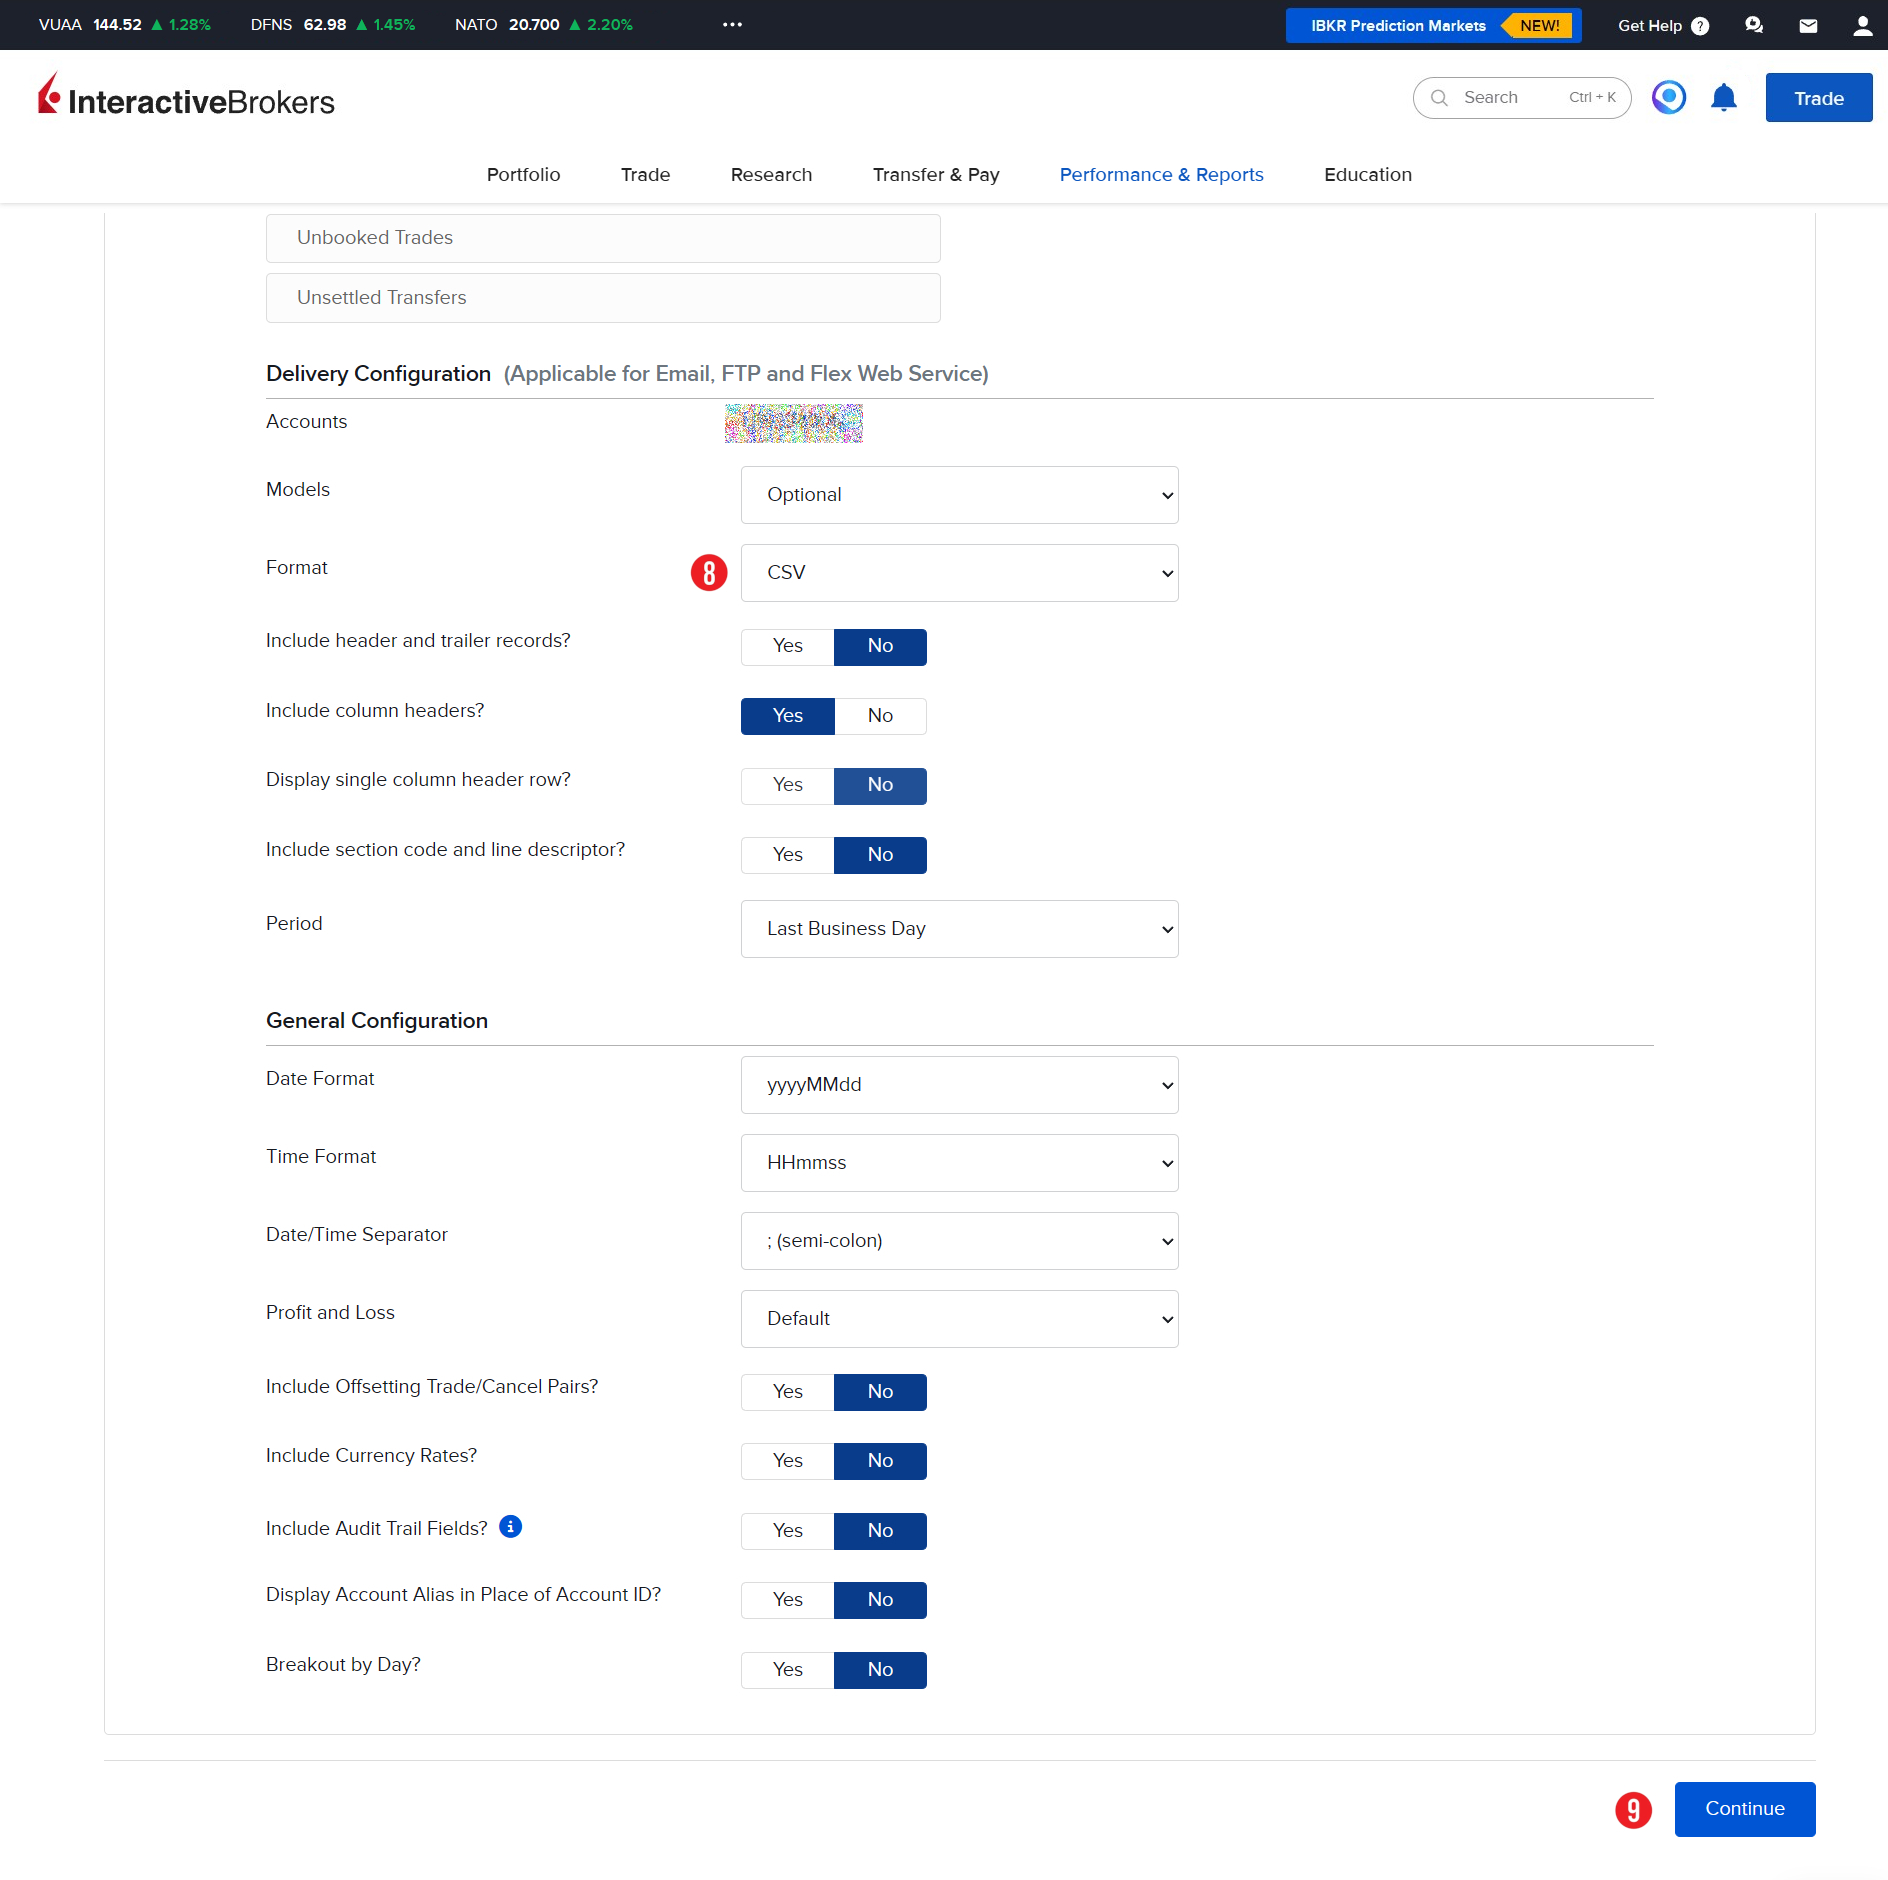This screenshot has width=1888, height=1880.
Task: Select No for include column headers
Action: pos(880,716)
